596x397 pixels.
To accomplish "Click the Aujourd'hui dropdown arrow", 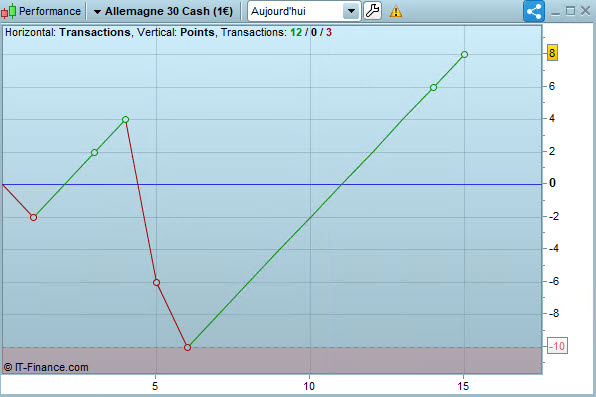I will [351, 11].
